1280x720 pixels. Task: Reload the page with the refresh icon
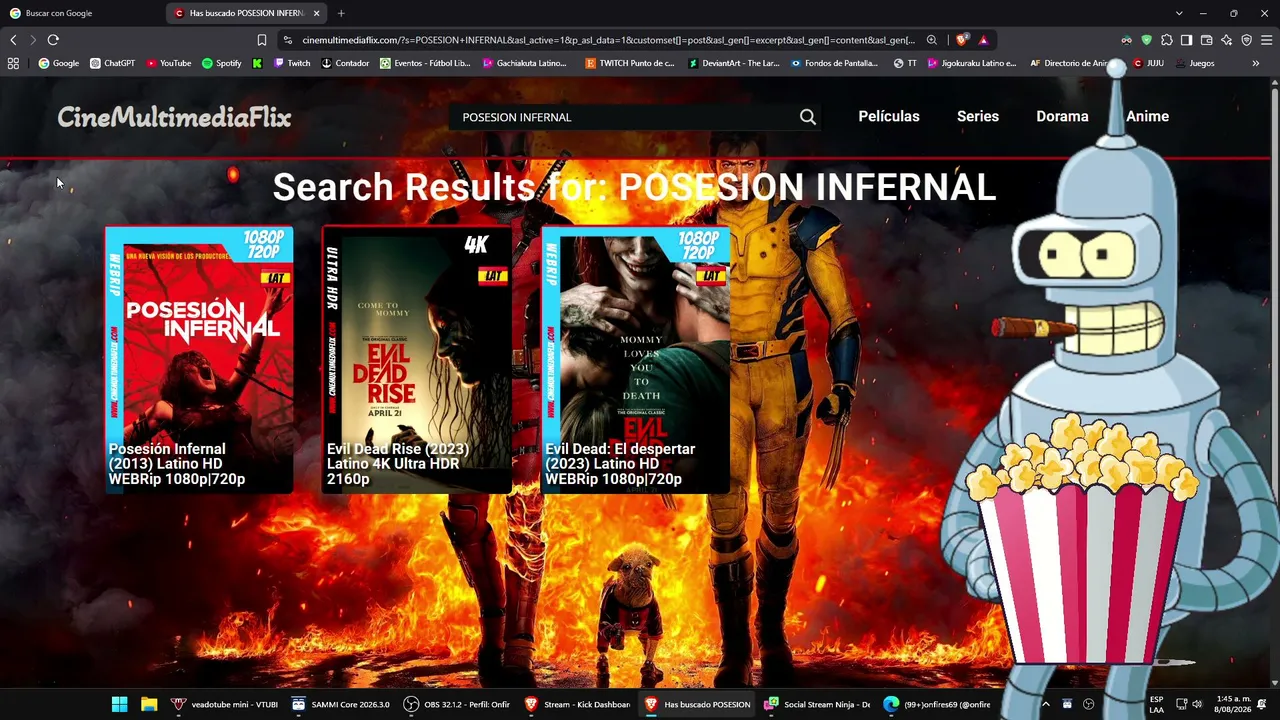click(x=53, y=40)
